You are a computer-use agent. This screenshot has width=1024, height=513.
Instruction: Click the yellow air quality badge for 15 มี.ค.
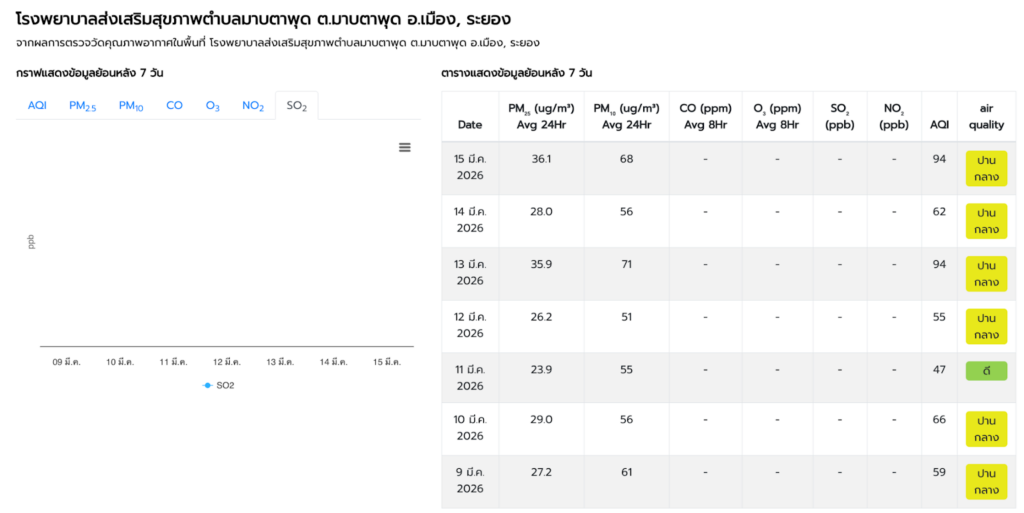986,168
